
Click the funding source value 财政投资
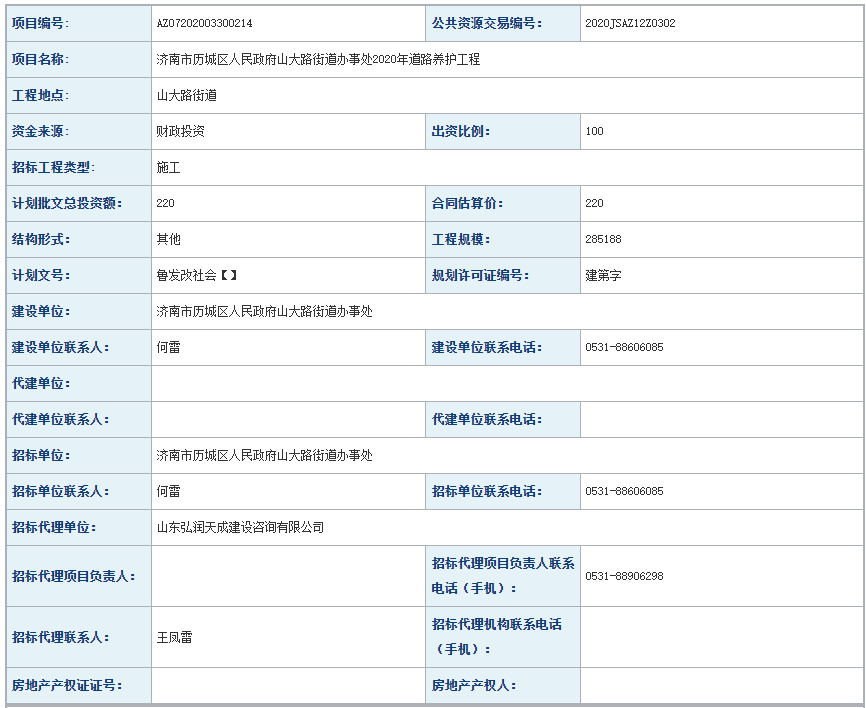[180, 131]
